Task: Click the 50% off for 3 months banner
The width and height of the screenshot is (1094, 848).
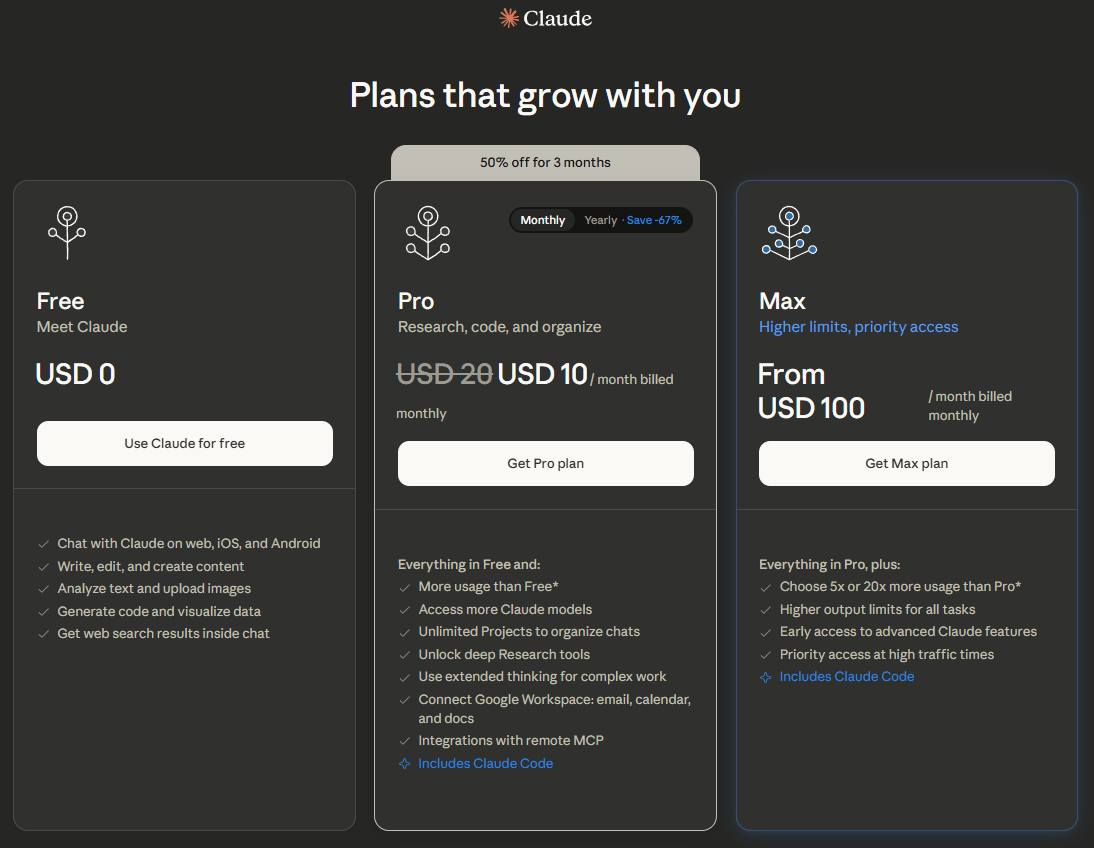Action: [545, 162]
